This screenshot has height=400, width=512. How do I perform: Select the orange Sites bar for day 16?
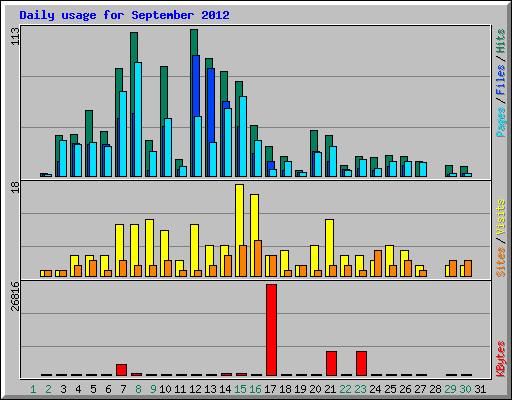(258, 258)
